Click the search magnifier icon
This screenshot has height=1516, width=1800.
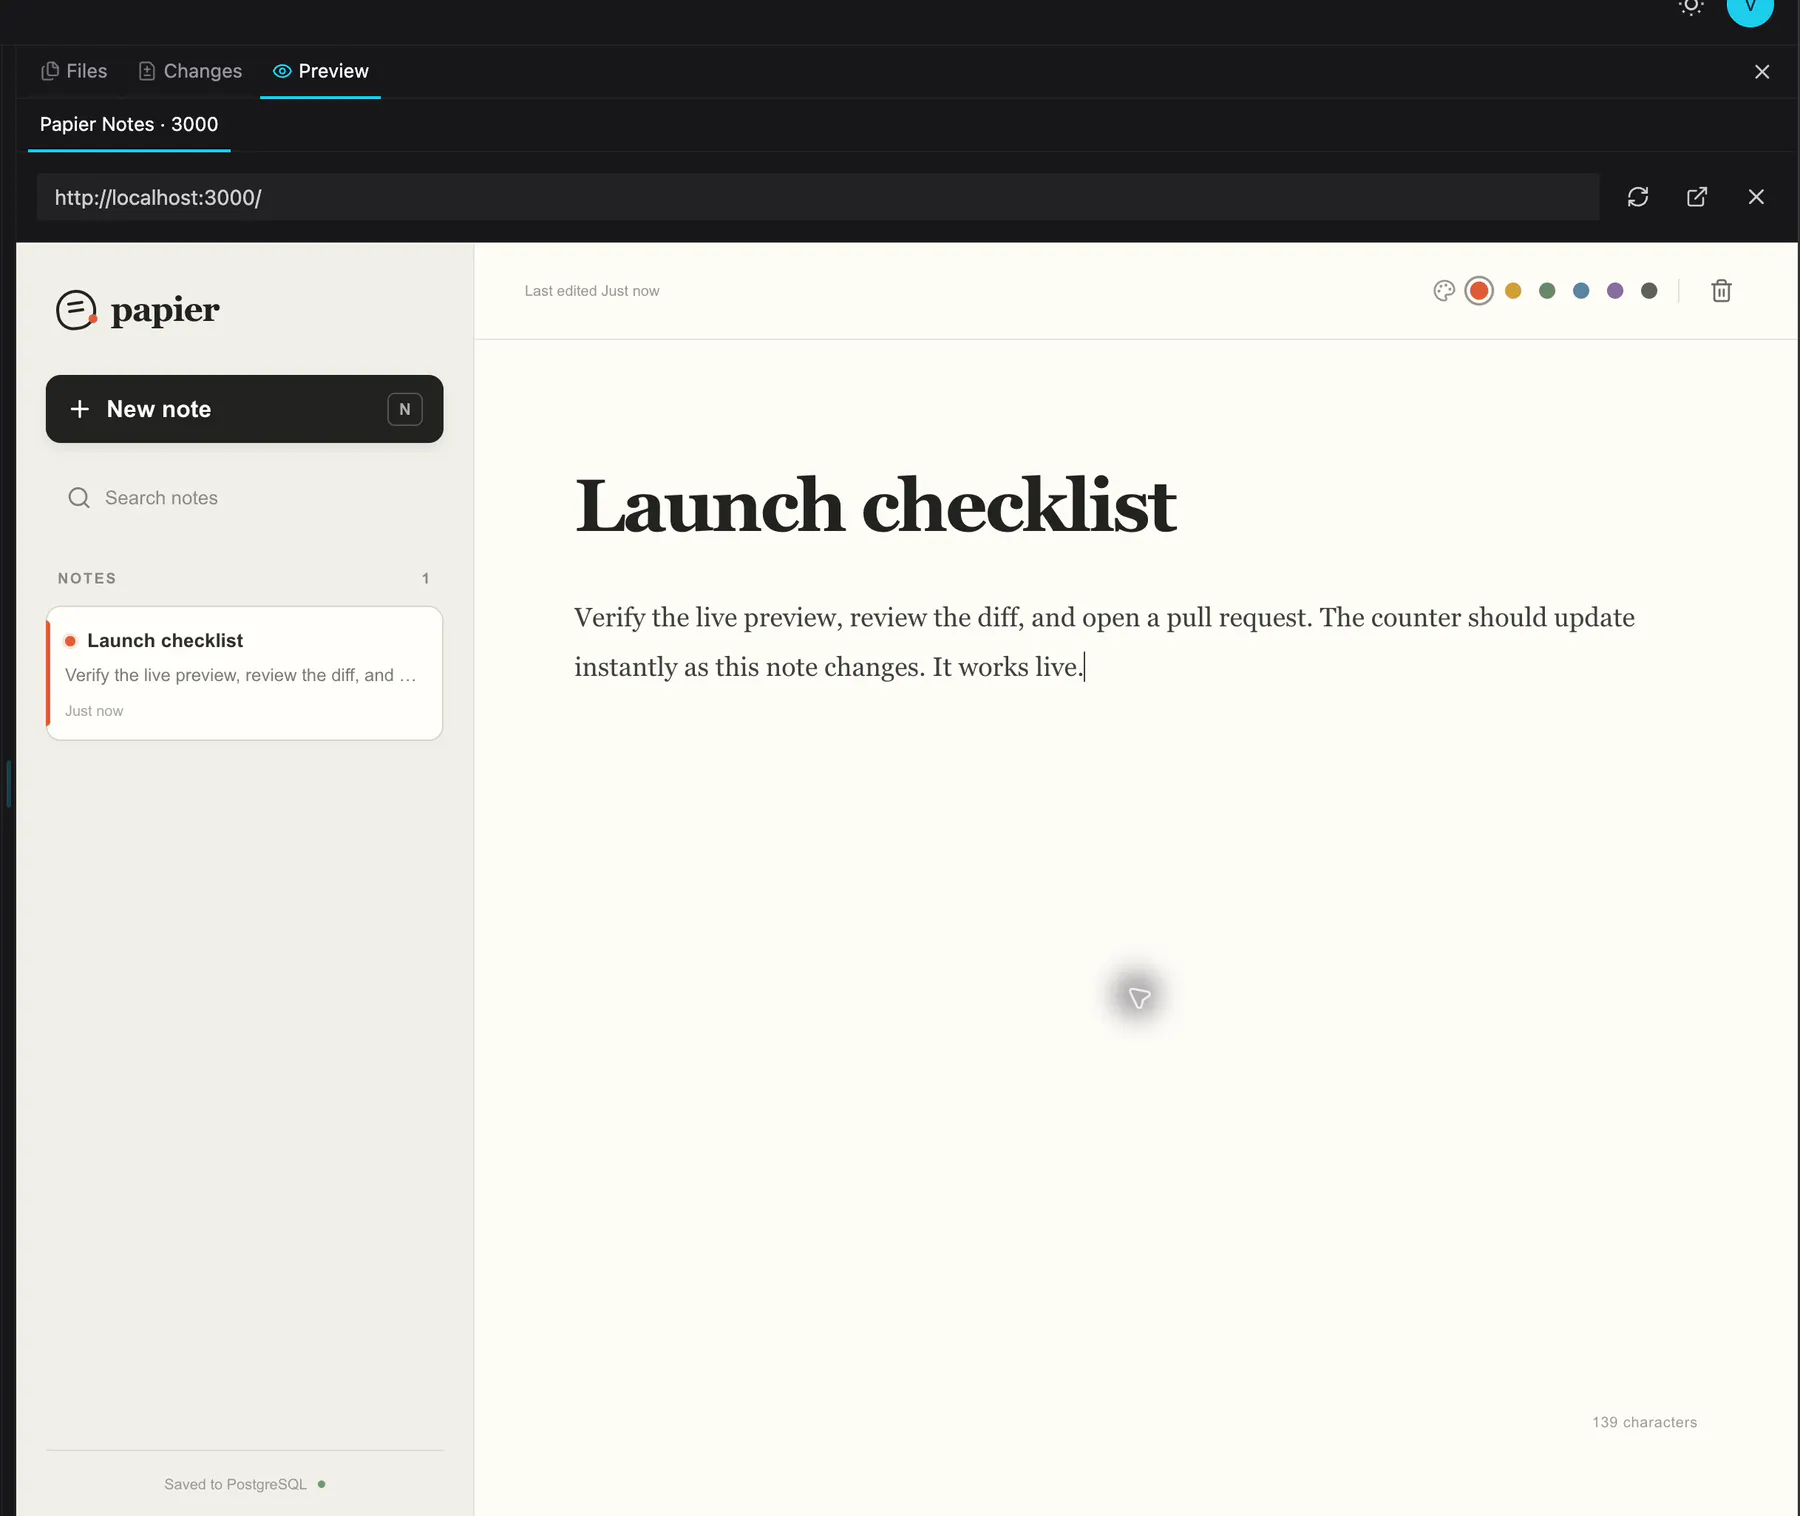pos(79,498)
